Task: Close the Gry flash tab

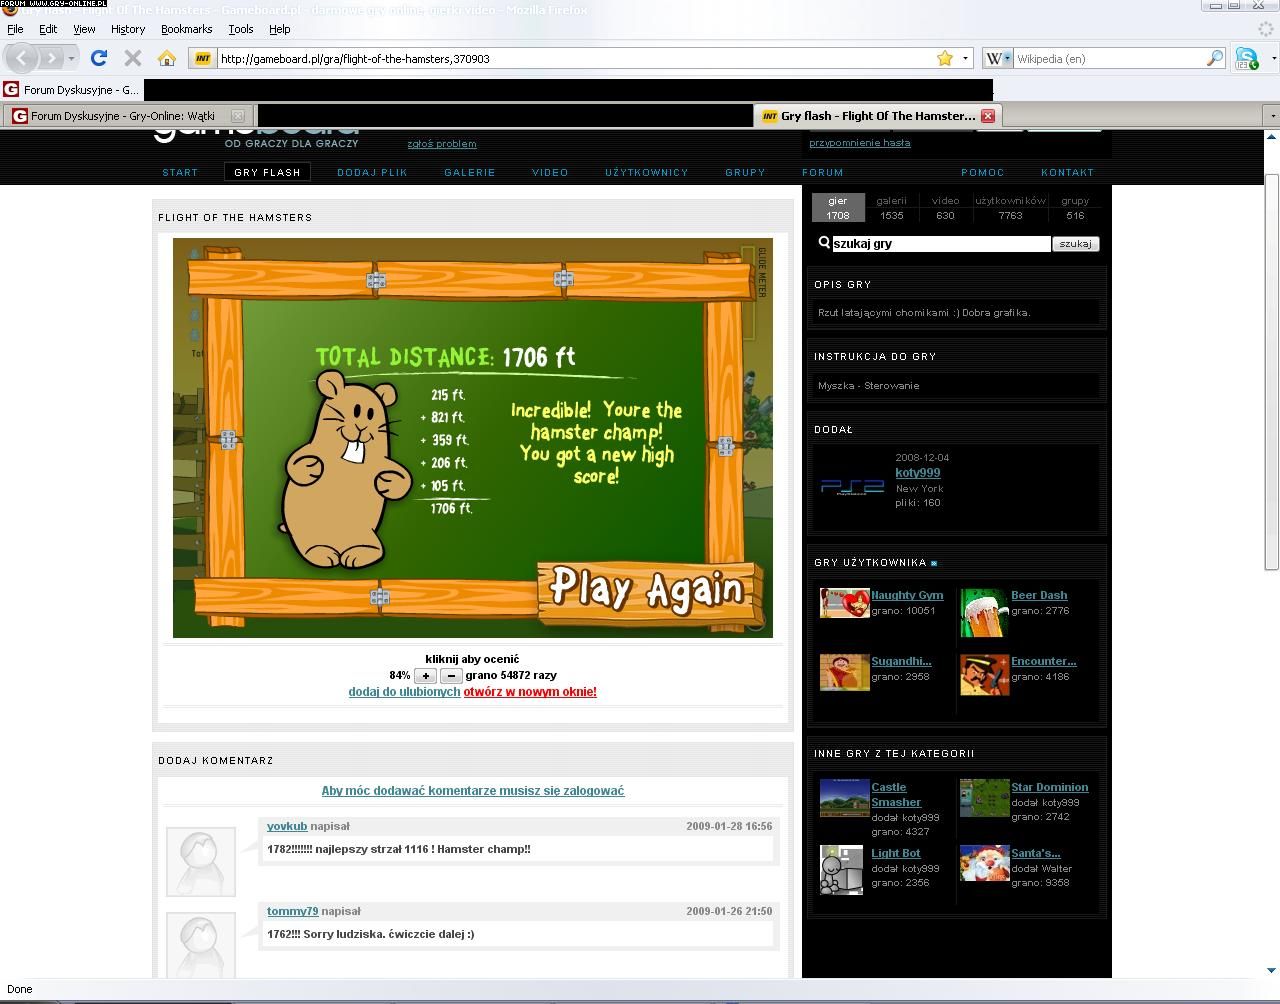Action: pyautogui.click(x=987, y=116)
